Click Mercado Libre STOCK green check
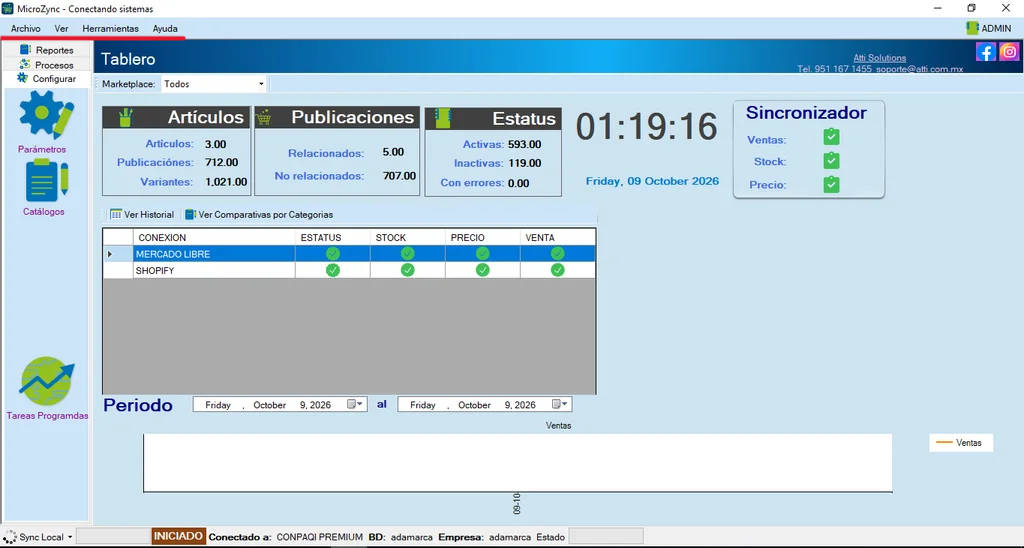1024x548 pixels. click(408, 253)
